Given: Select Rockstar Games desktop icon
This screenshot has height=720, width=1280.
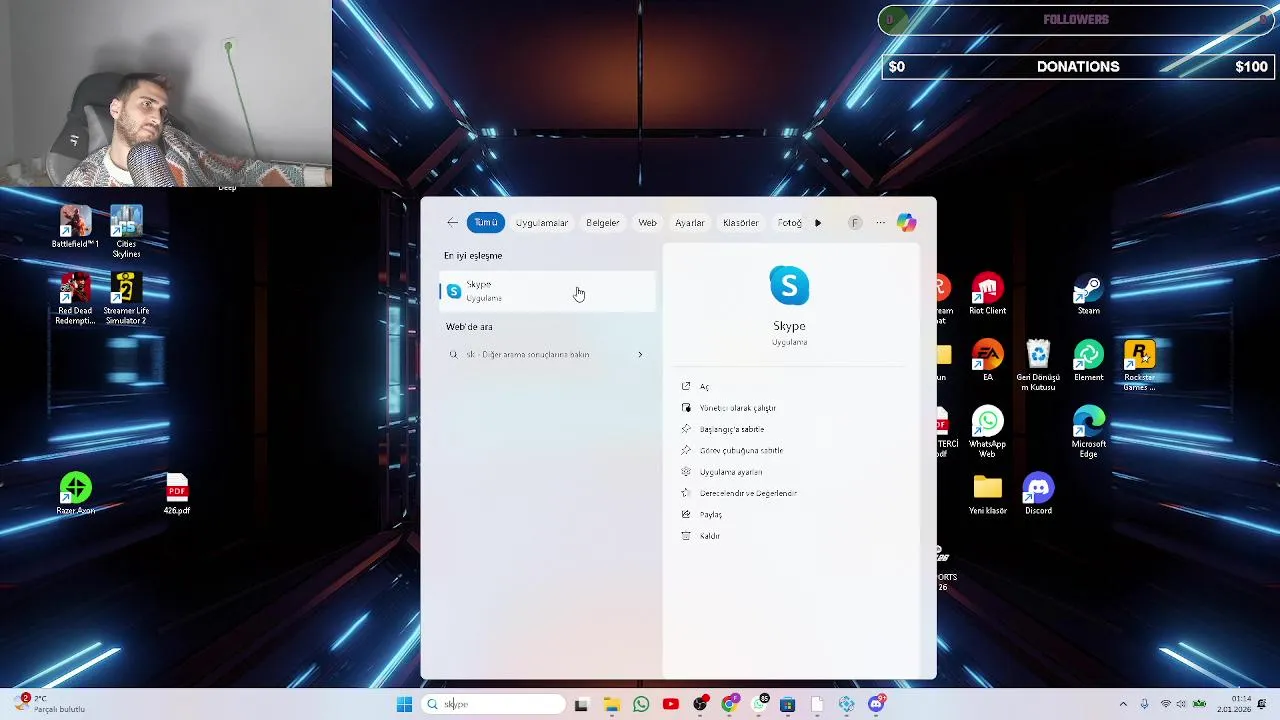Looking at the screenshot, I should point(1139,366).
